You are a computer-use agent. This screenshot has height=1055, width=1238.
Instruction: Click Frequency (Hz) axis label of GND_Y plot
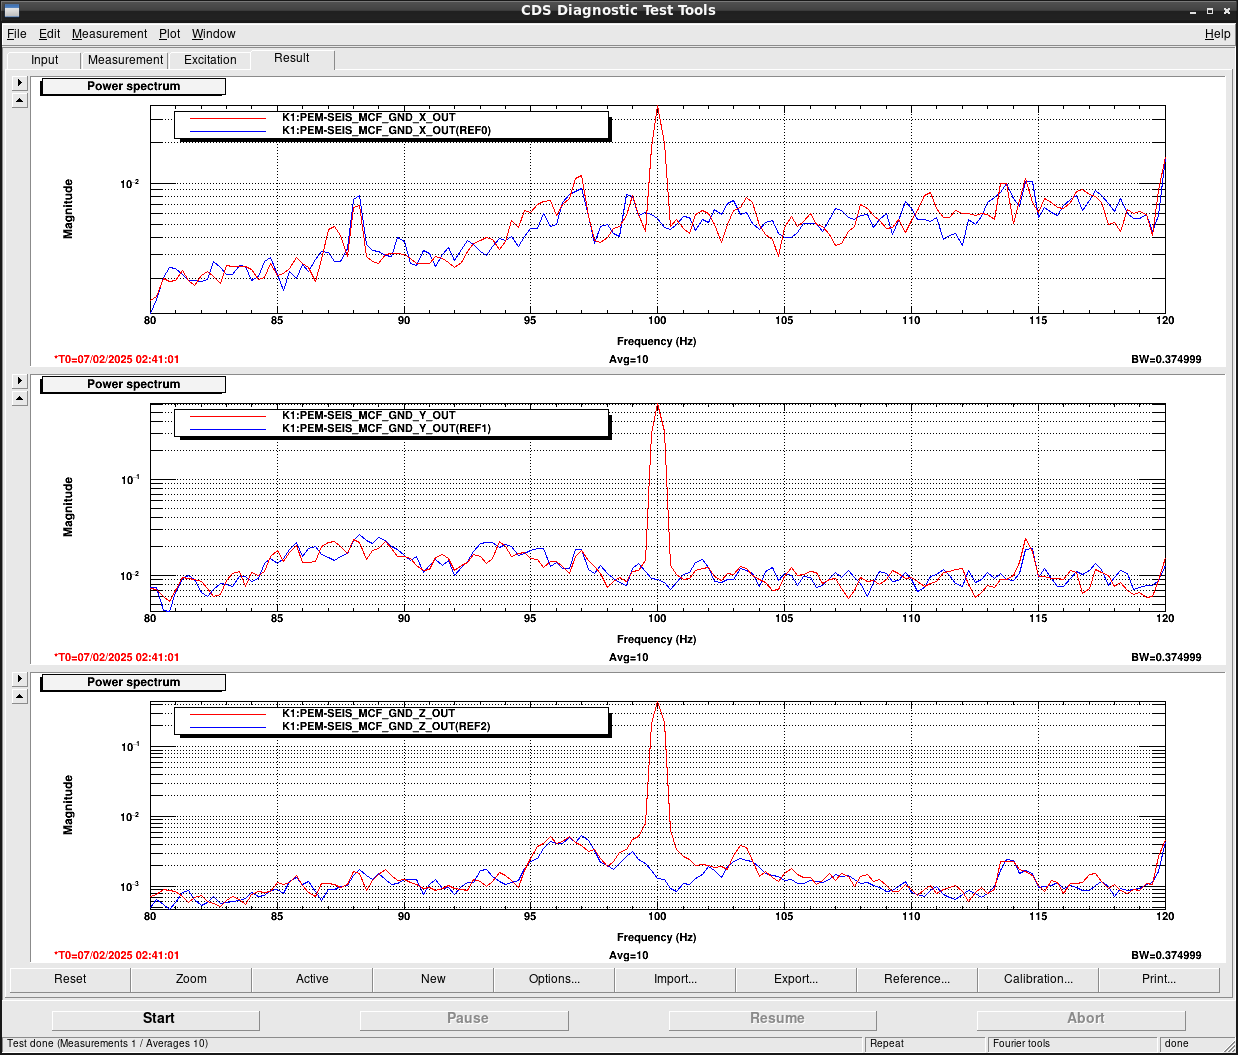point(656,639)
